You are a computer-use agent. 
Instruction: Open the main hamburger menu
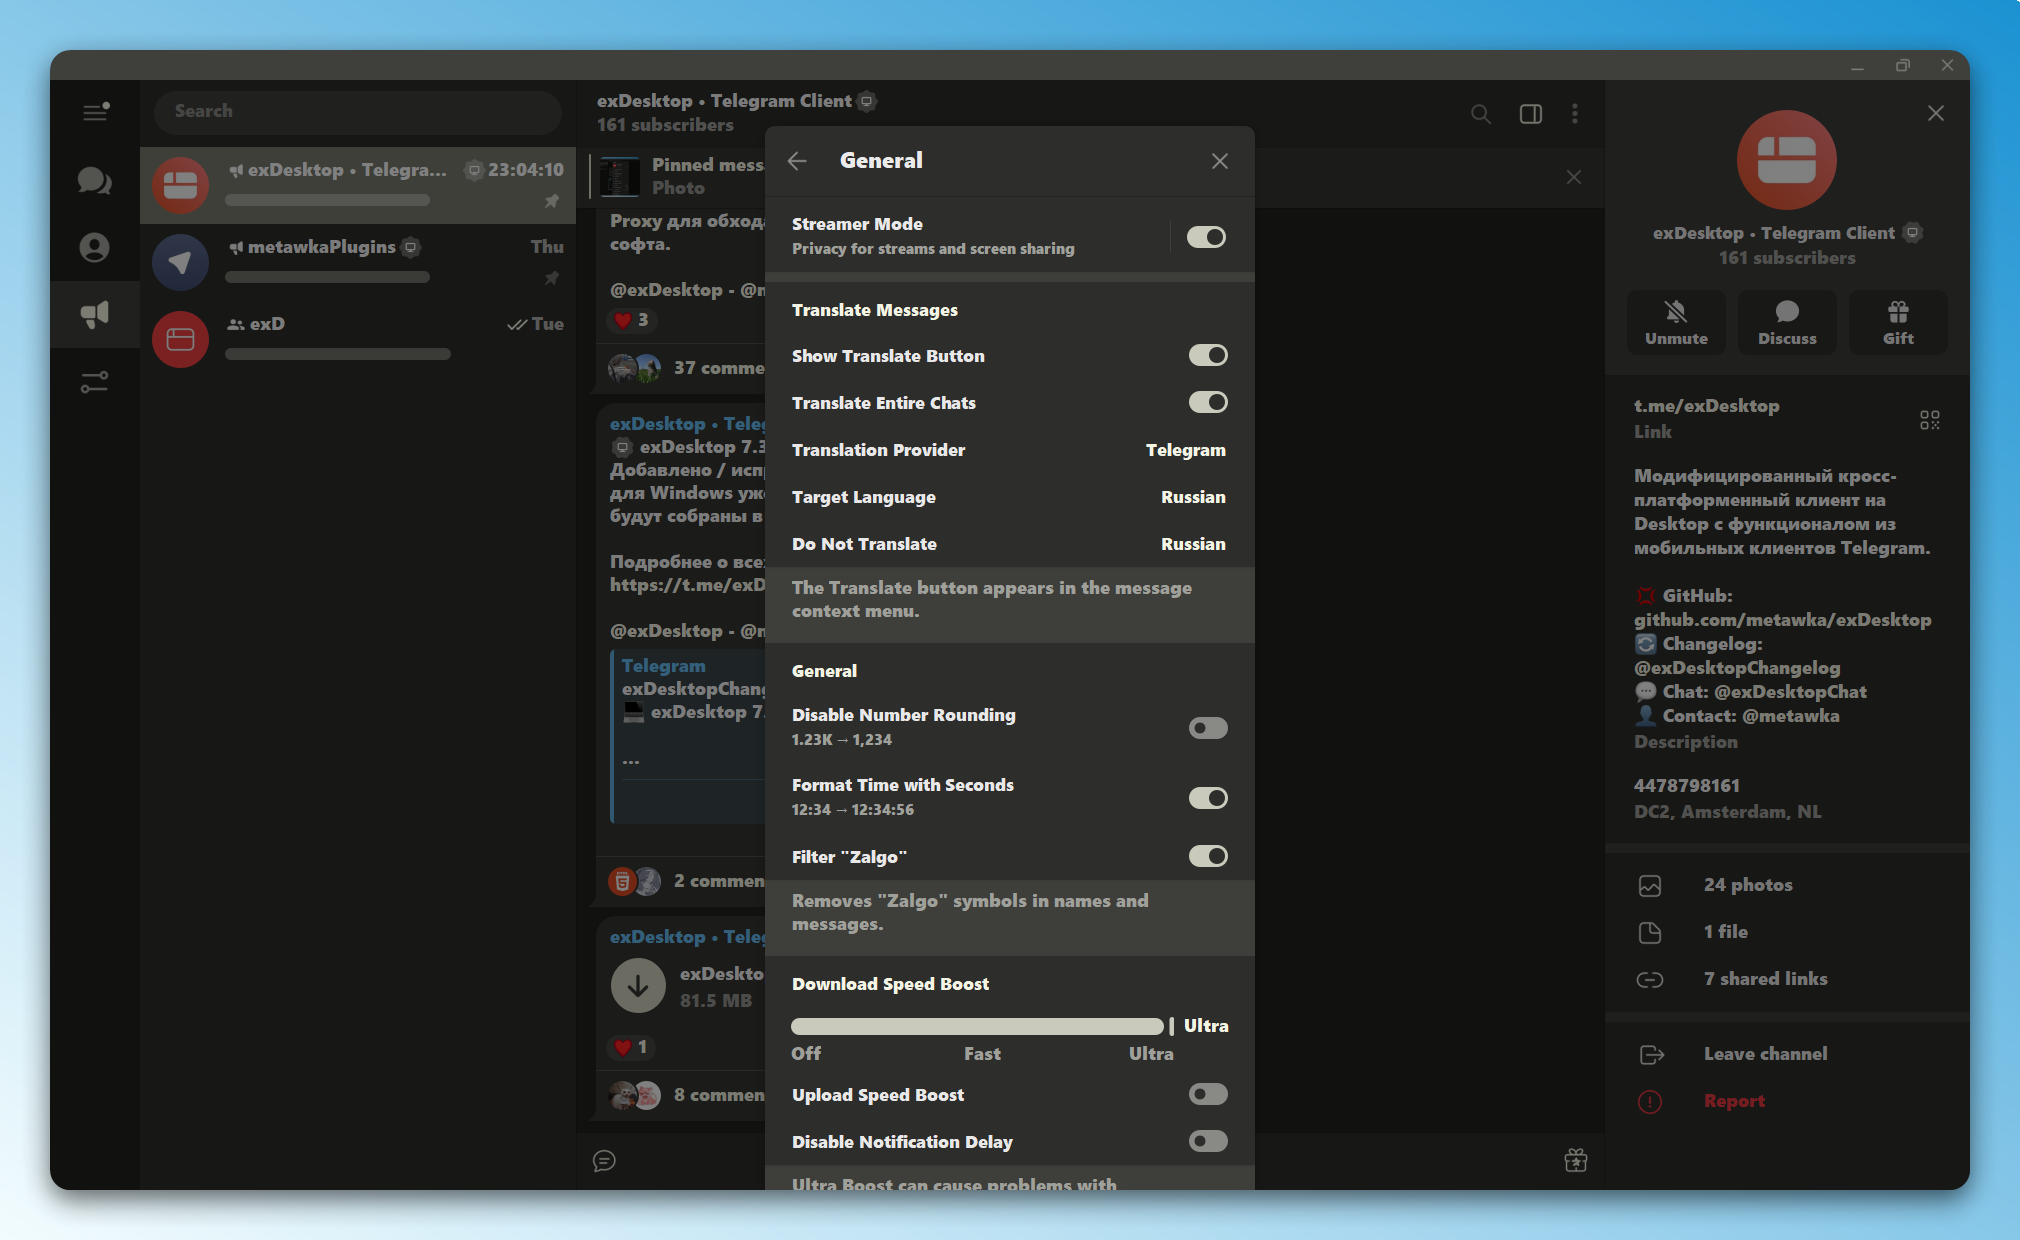(x=95, y=111)
